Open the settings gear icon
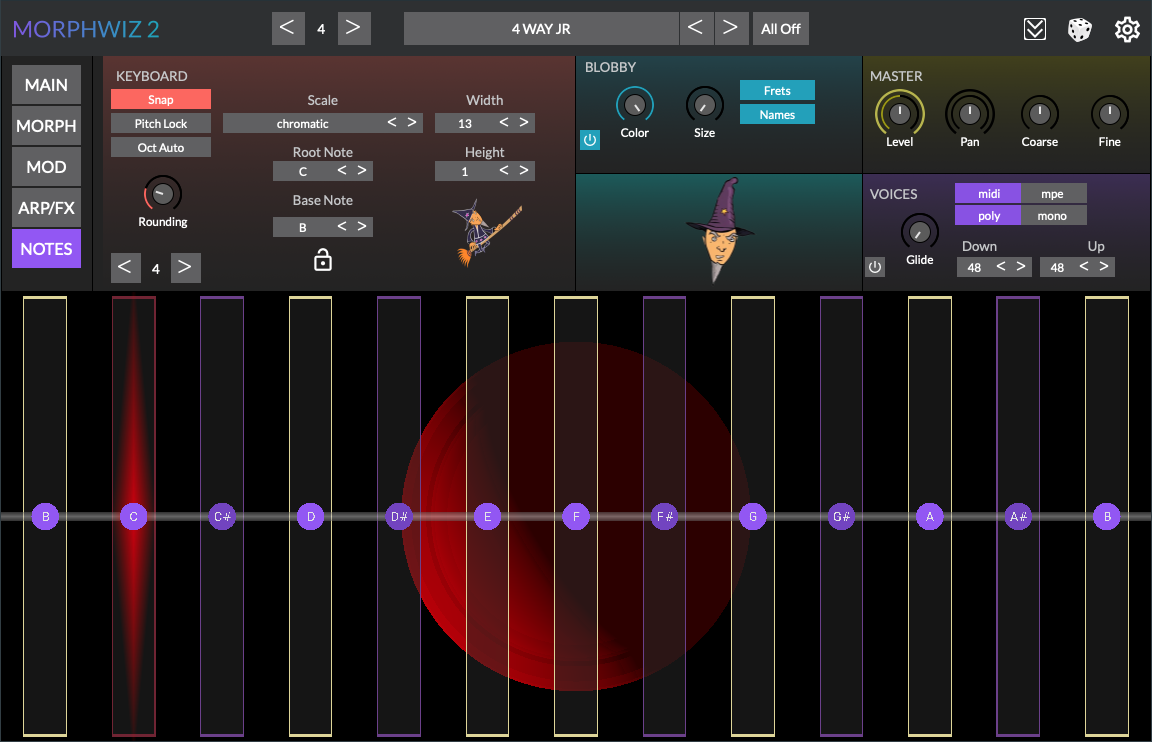This screenshot has height=742, width=1152. click(1127, 29)
